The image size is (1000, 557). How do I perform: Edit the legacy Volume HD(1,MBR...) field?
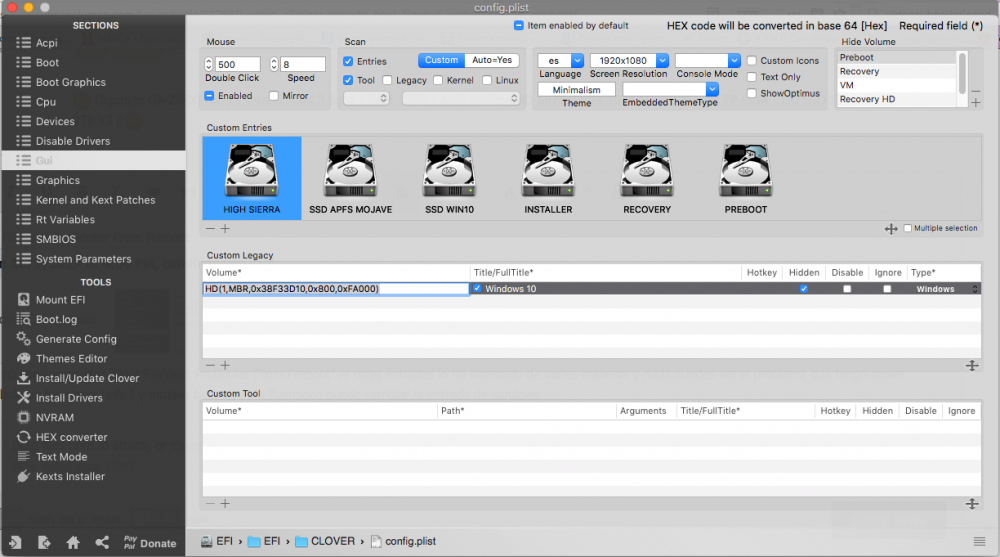(336, 289)
